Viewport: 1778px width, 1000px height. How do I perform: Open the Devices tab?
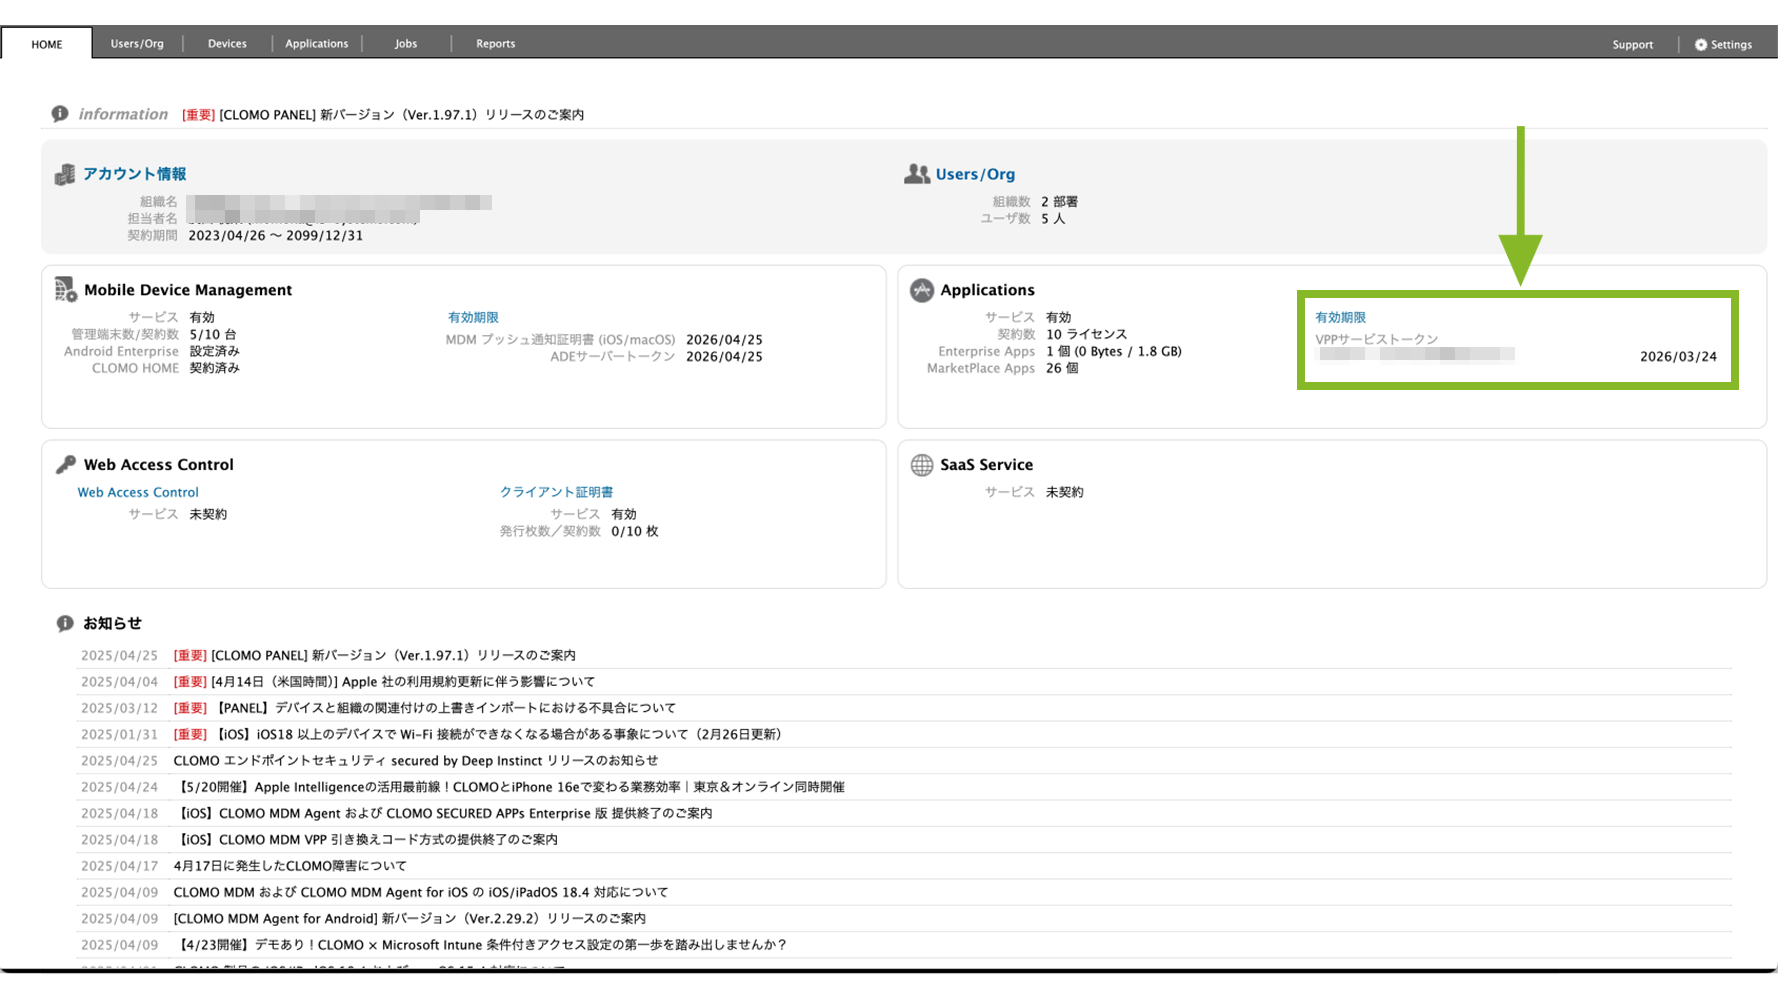pos(227,44)
